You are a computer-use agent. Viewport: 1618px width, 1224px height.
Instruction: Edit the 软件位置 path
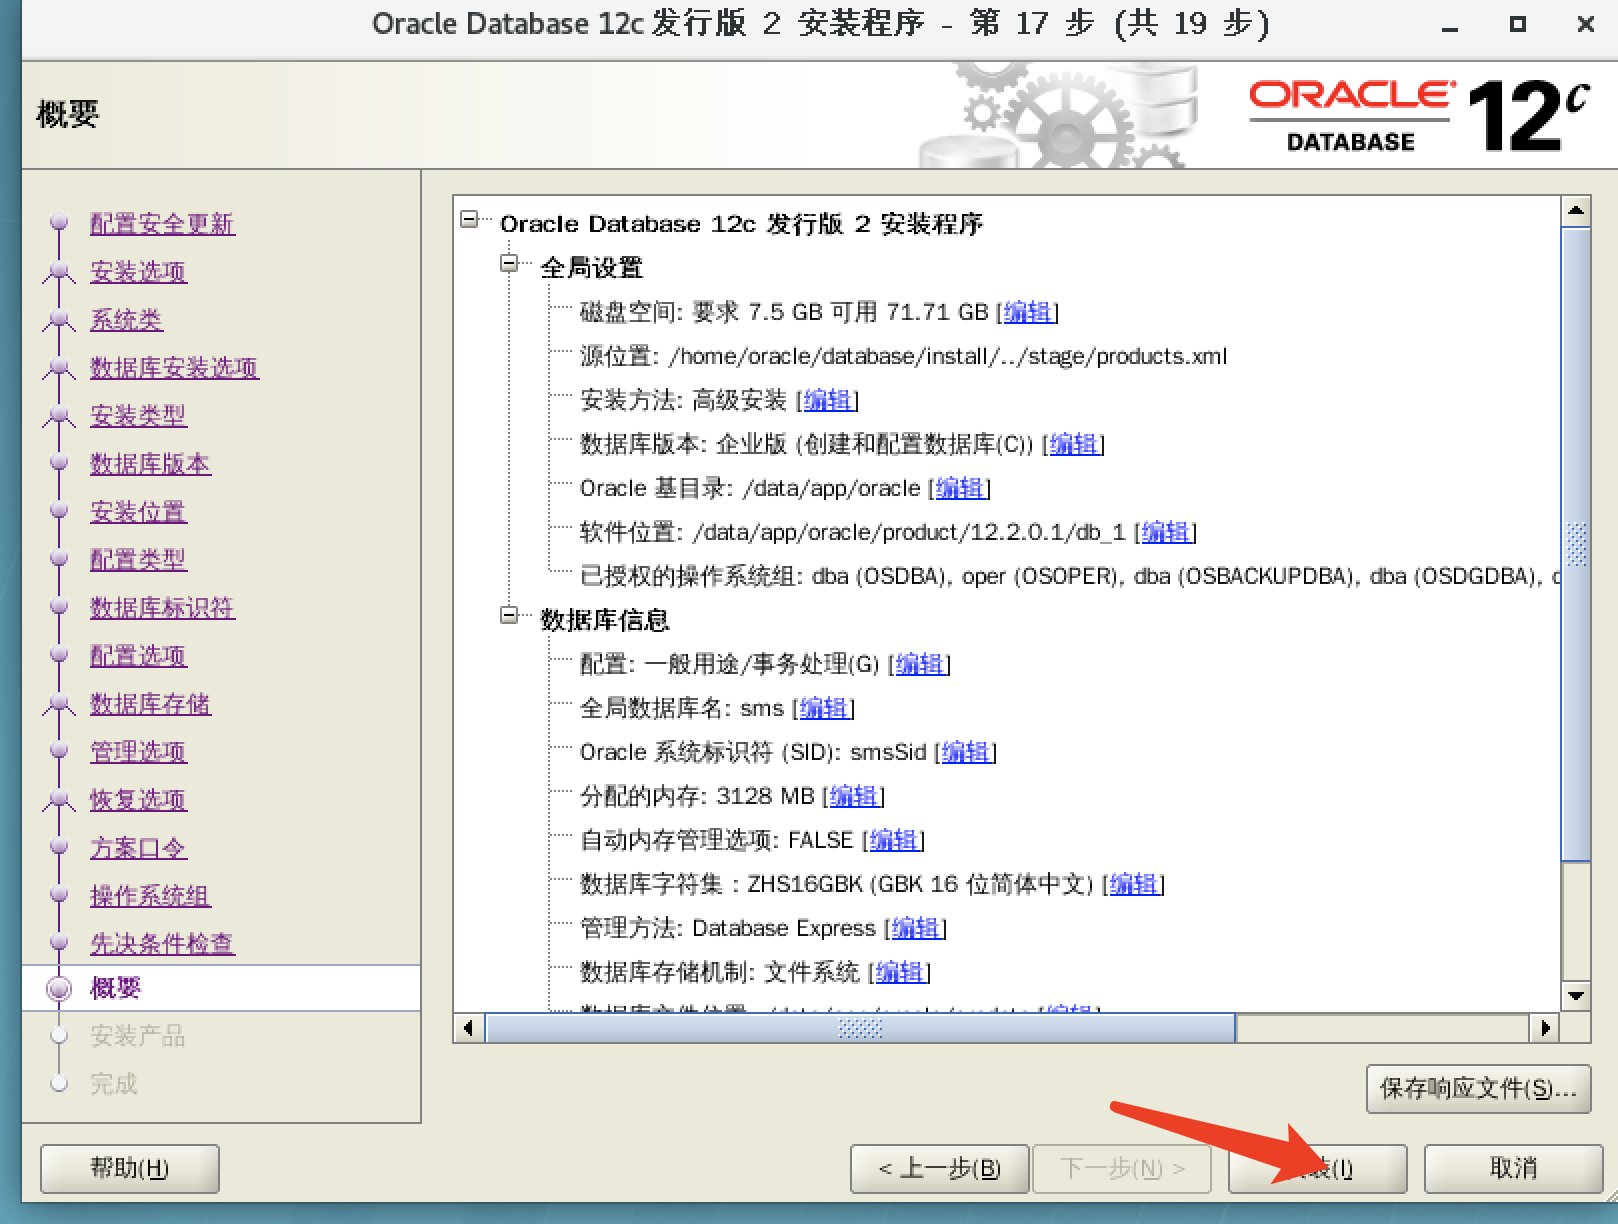pos(1165,532)
